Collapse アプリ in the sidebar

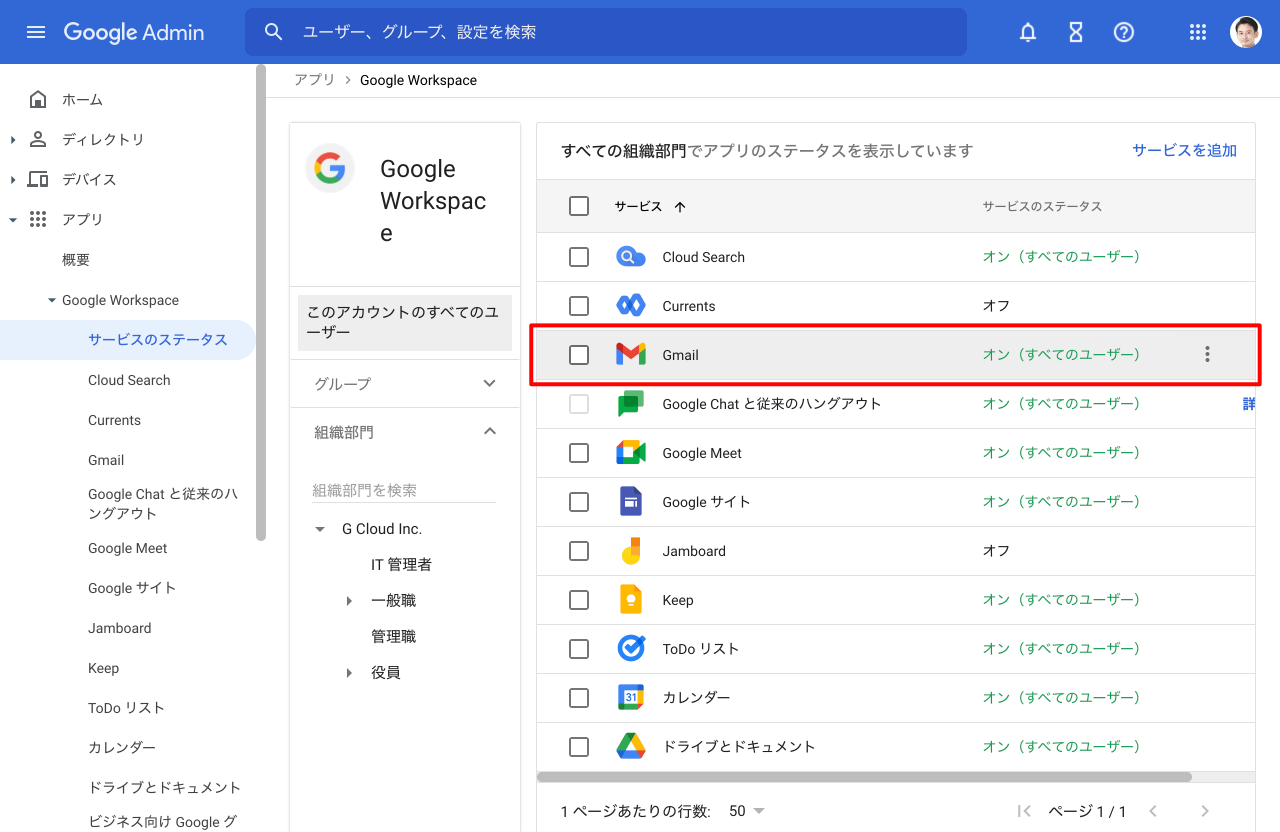[13, 219]
